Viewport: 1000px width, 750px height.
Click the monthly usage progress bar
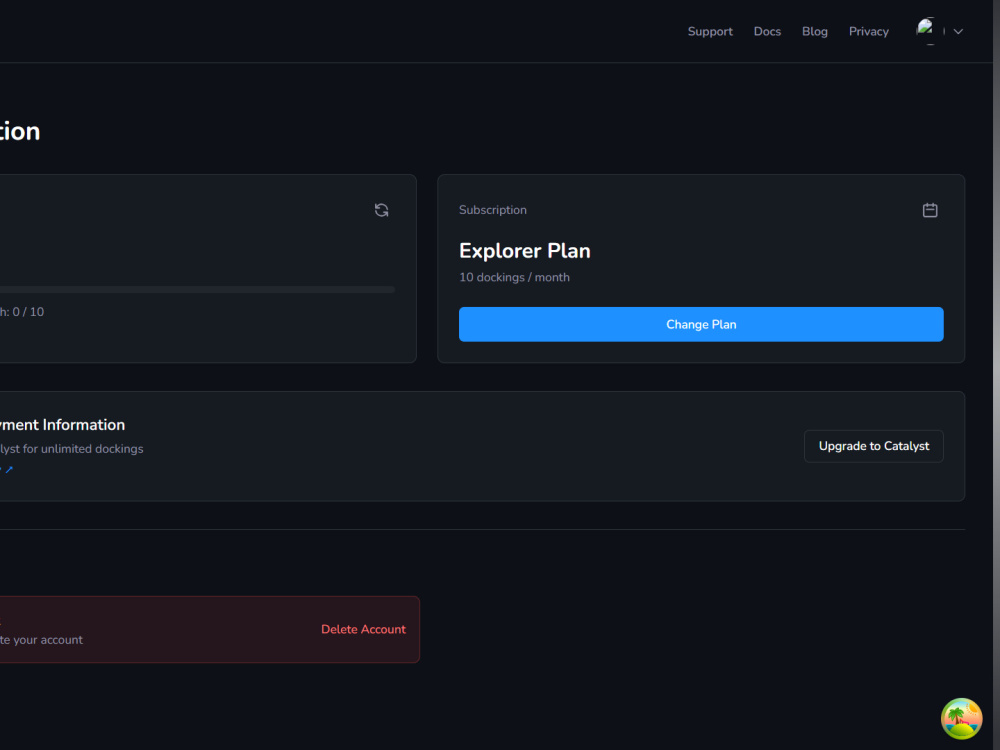(197, 290)
